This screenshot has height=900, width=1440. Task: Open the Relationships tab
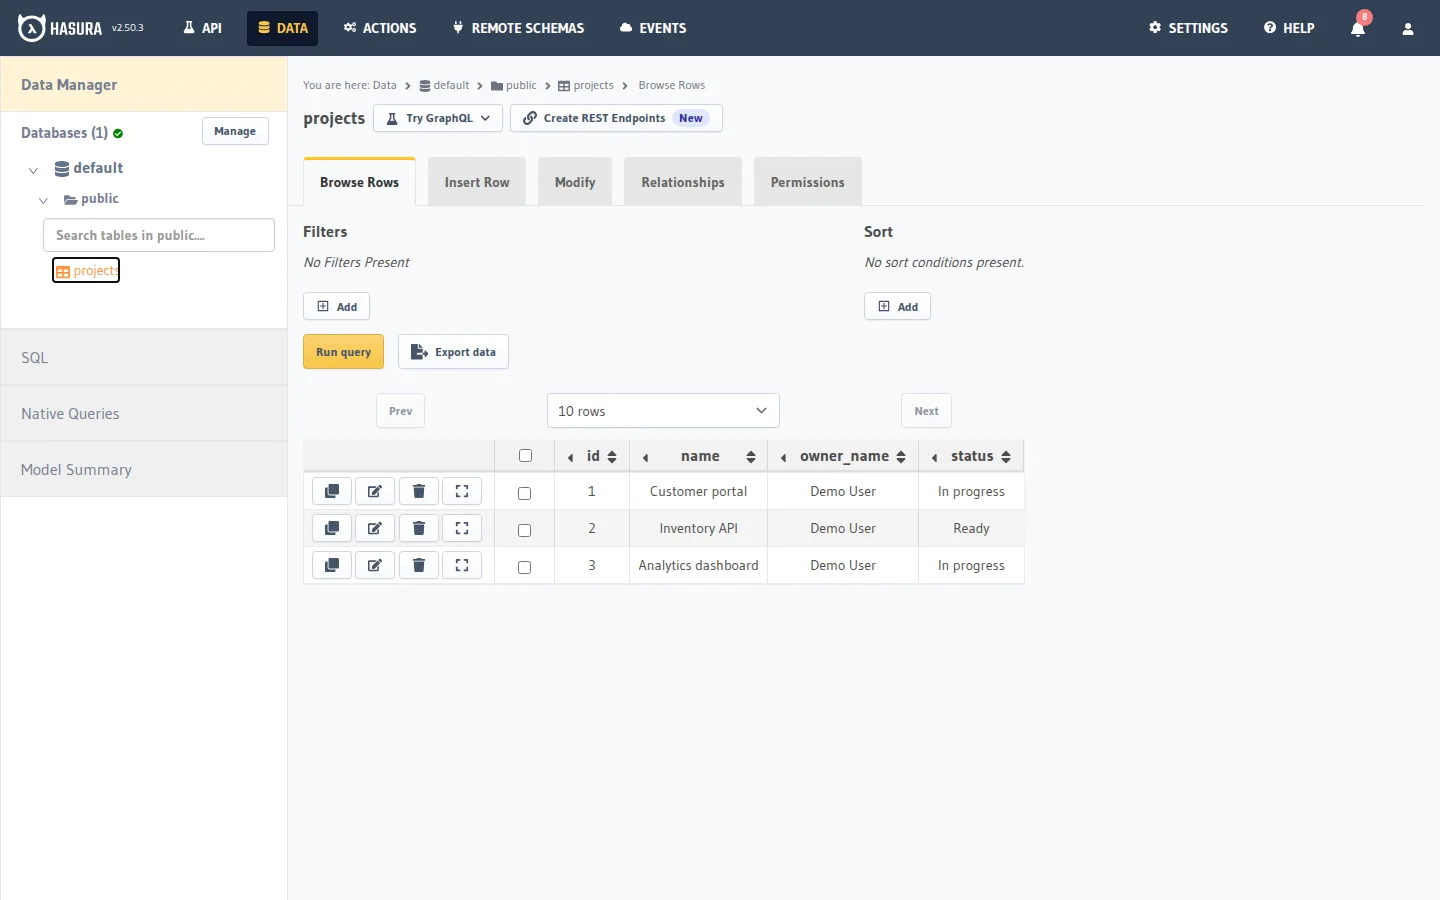tap(683, 182)
